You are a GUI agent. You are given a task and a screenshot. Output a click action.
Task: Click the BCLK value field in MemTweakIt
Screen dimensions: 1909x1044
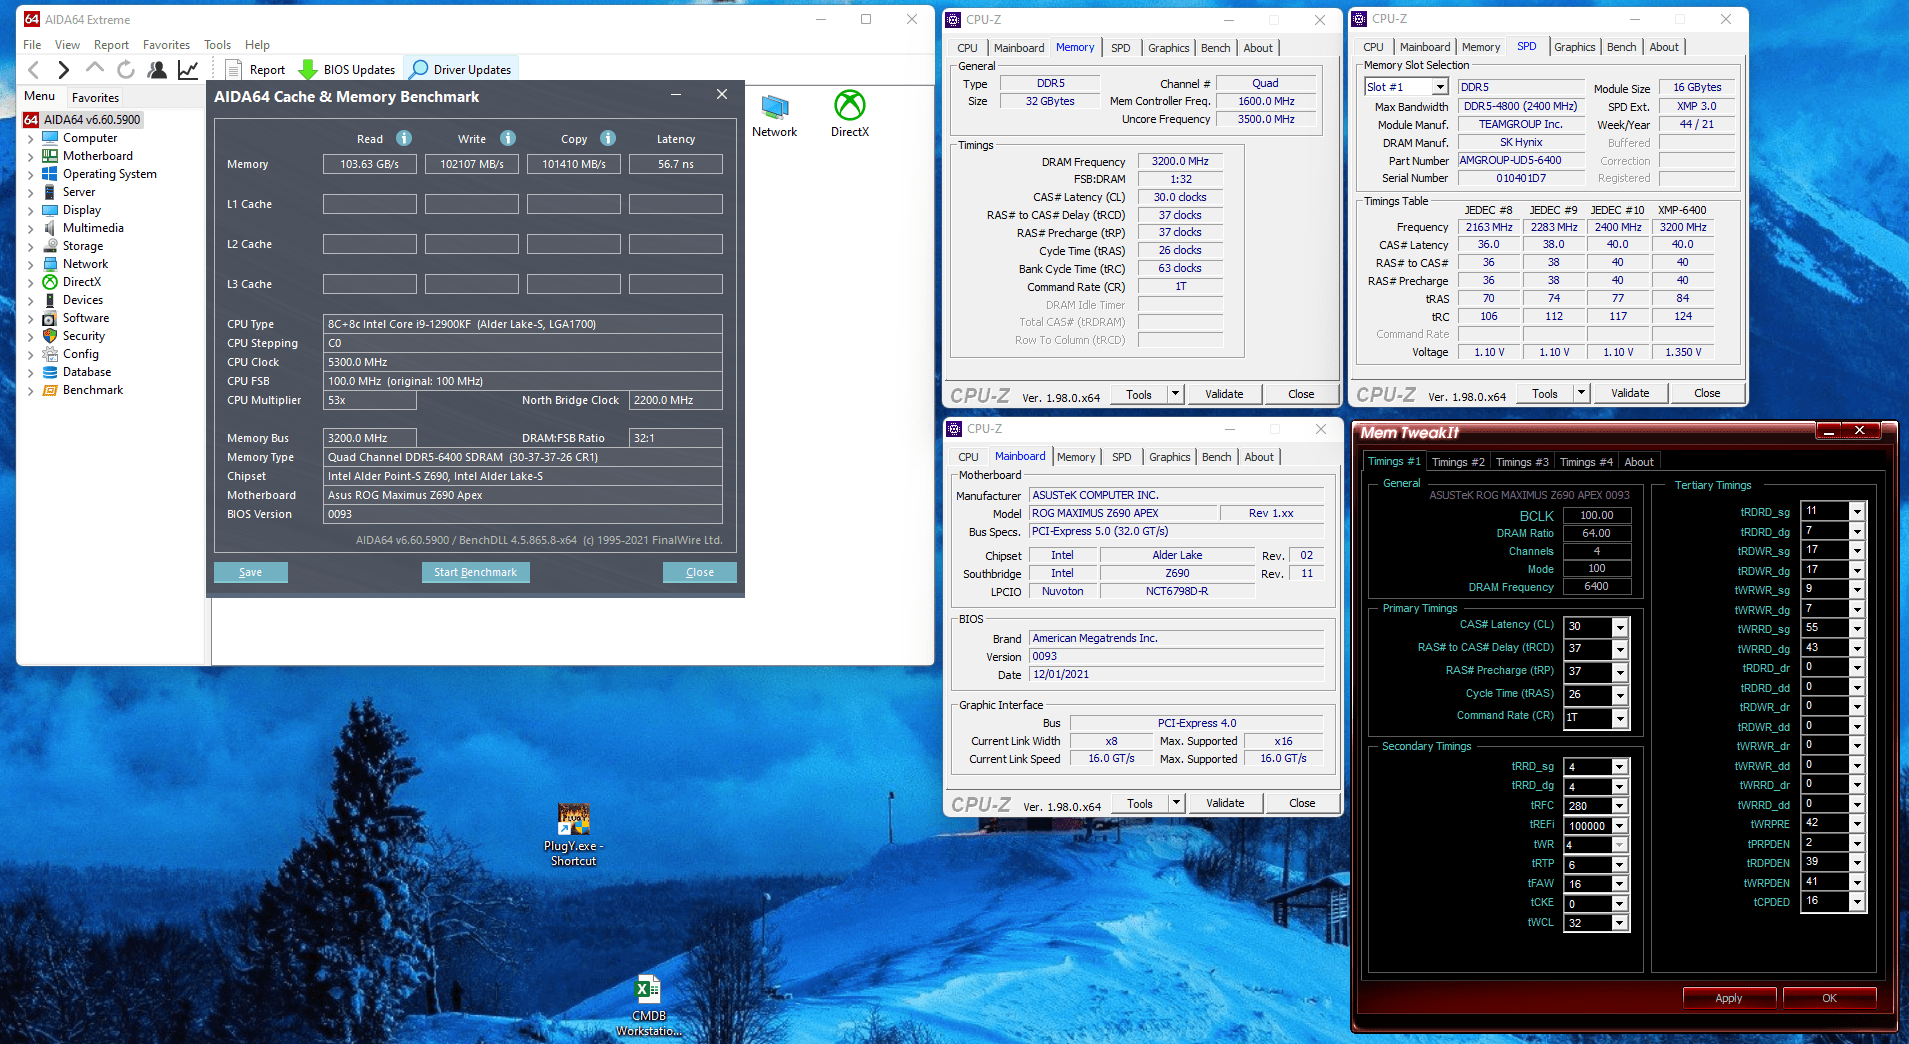[x=1596, y=515]
